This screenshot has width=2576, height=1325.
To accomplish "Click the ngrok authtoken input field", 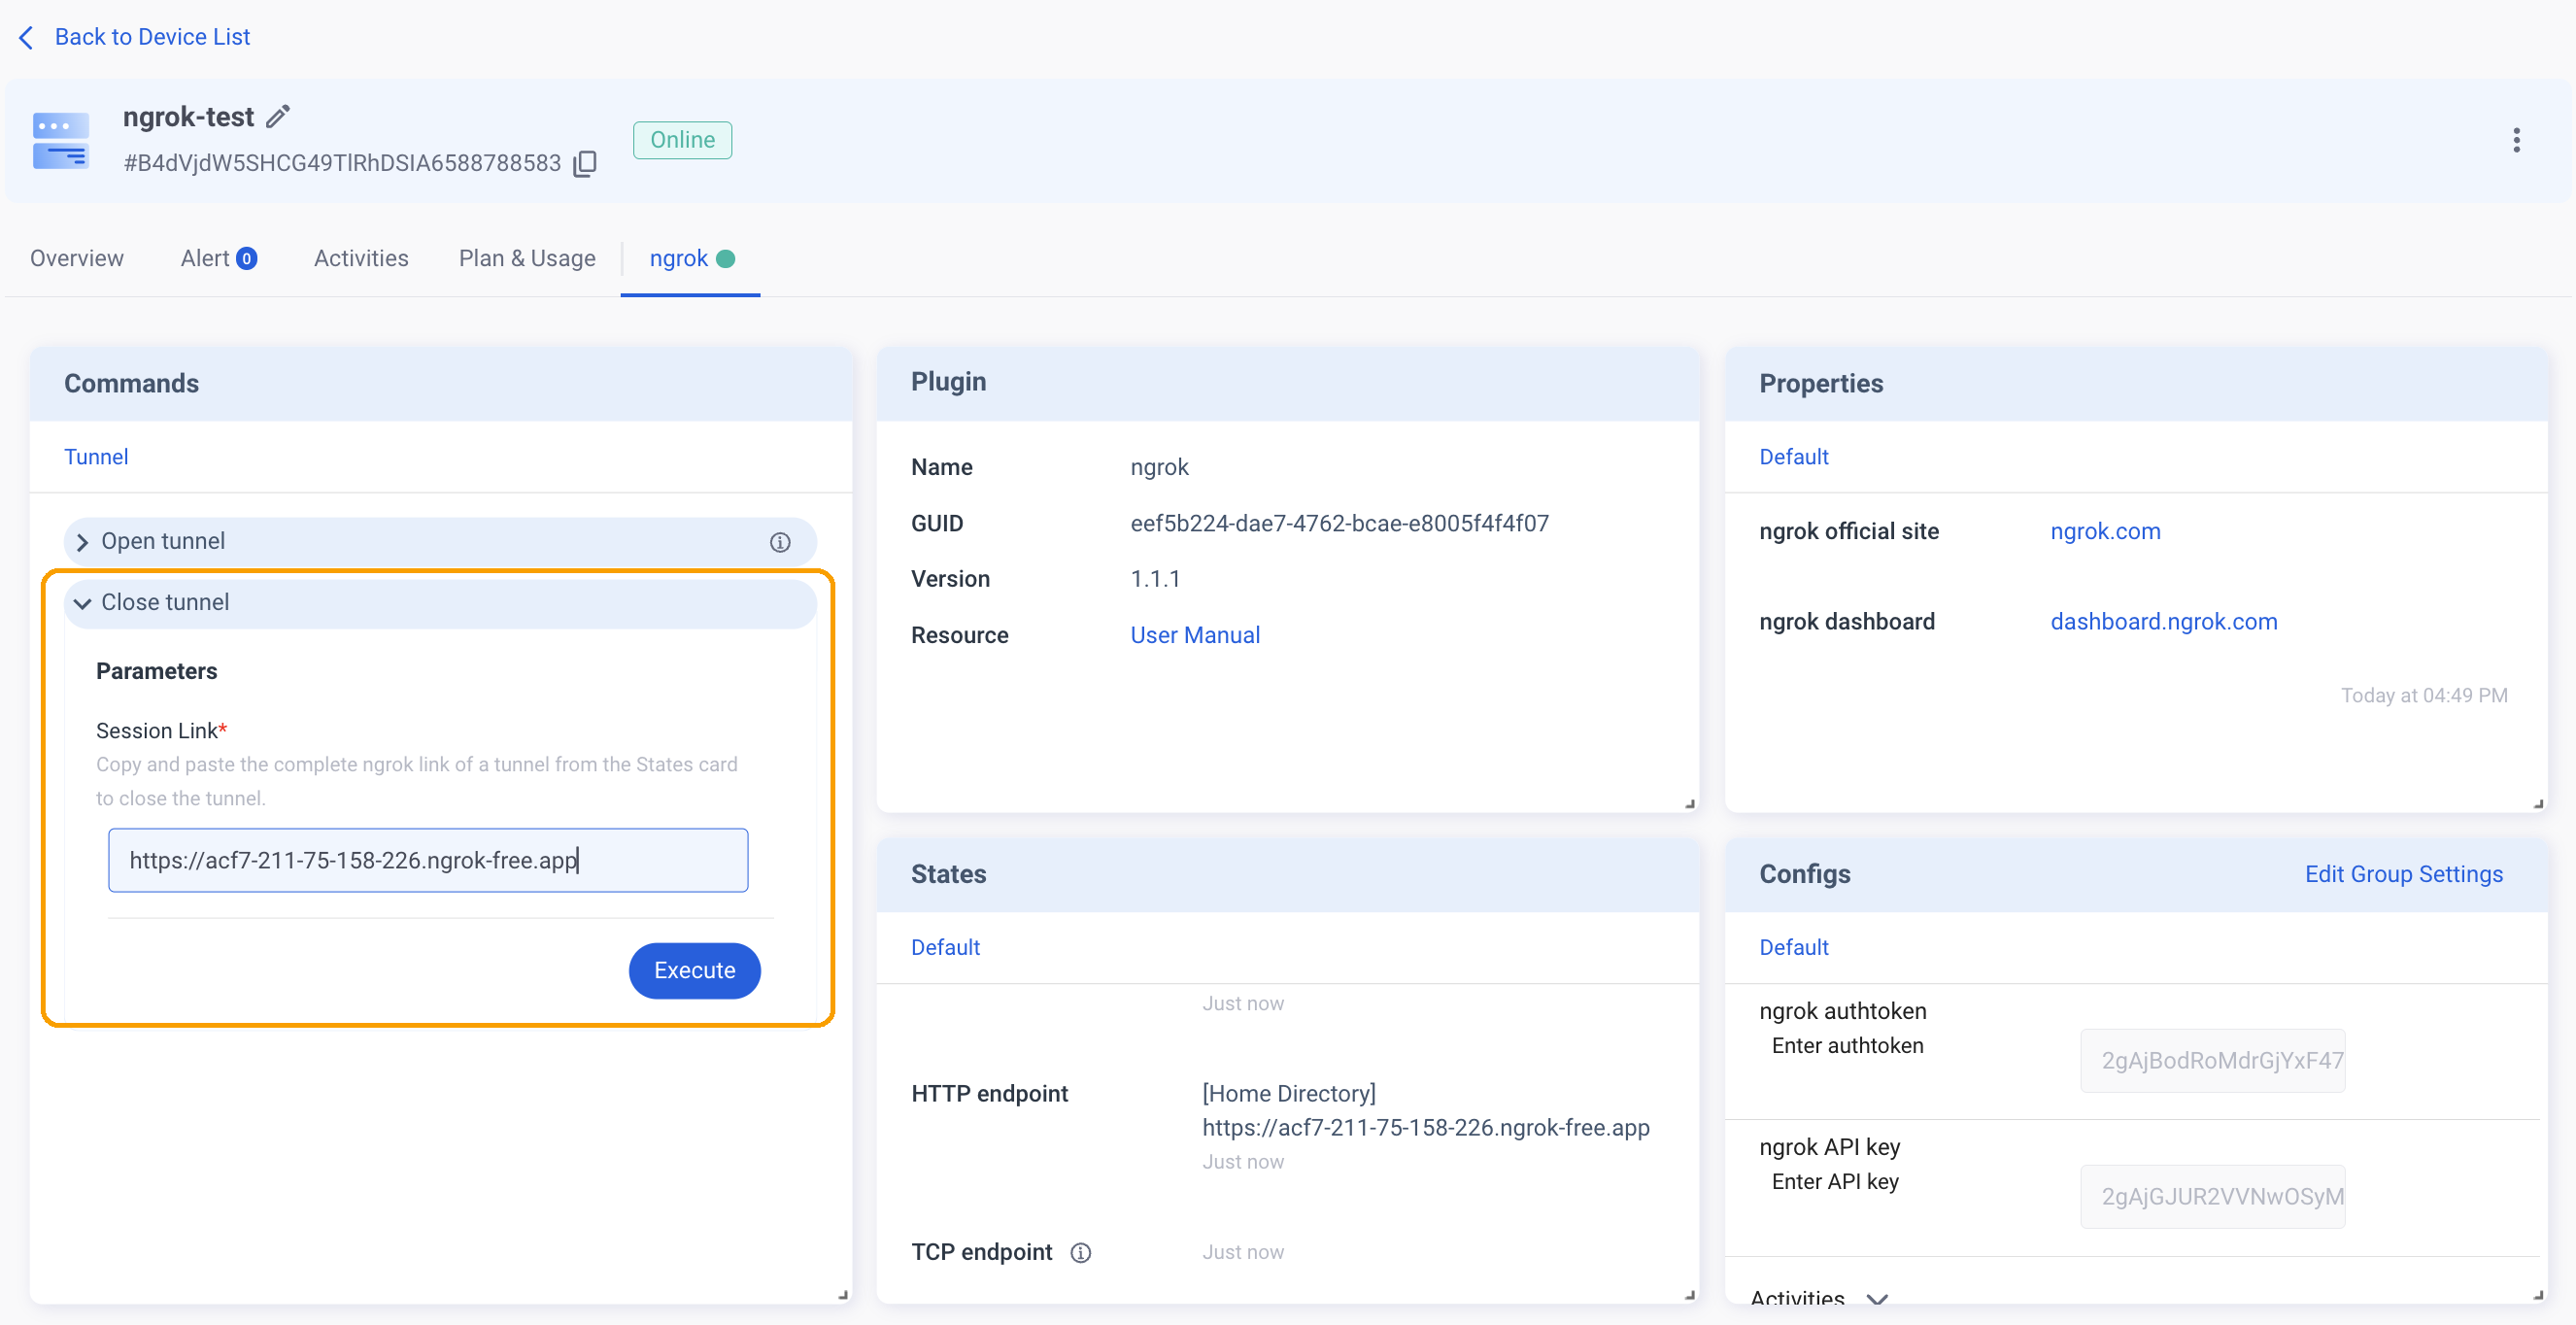I will pyautogui.click(x=2212, y=1061).
